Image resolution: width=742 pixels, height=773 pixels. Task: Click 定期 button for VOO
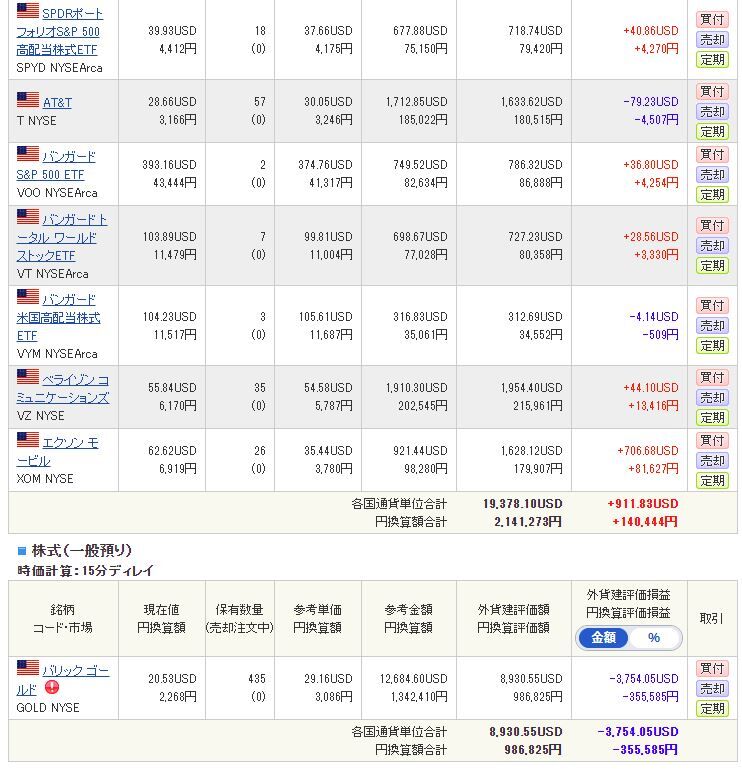point(712,195)
